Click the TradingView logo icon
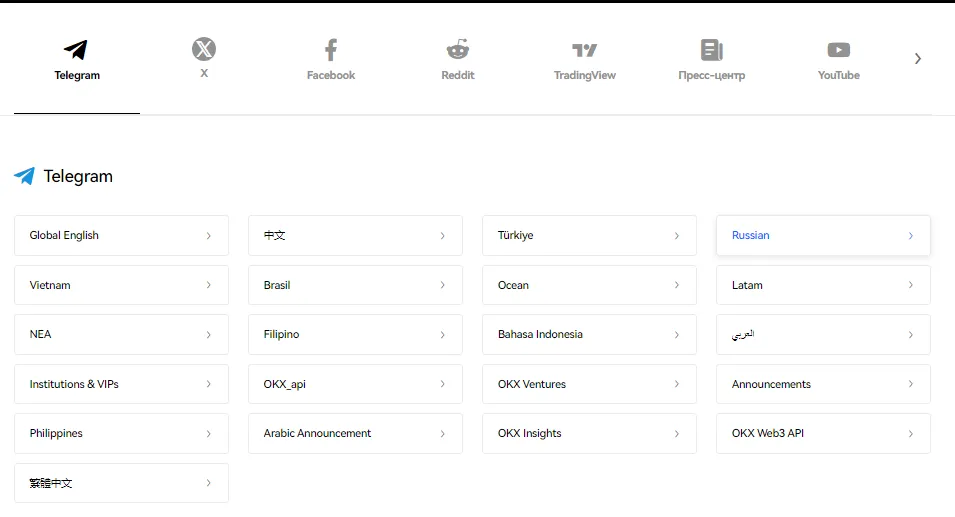This screenshot has width=955, height=517. point(585,50)
